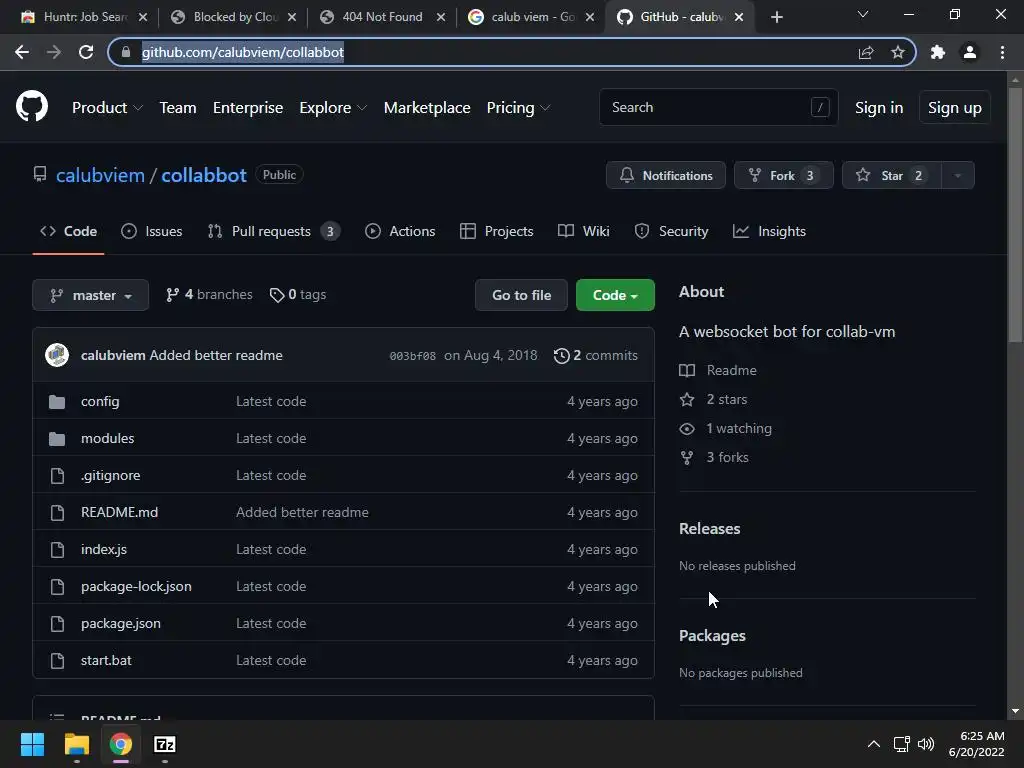This screenshot has width=1024, height=768.
Task: Open the Enterprise link
Action: click(x=248, y=108)
